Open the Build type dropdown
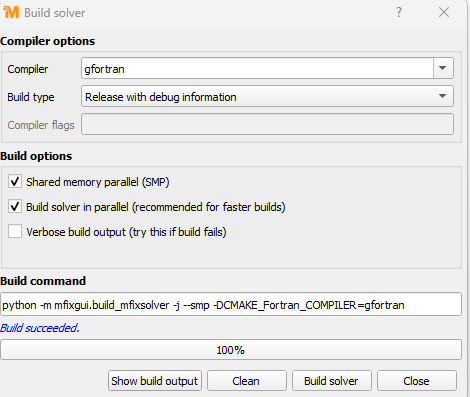 click(x=267, y=97)
